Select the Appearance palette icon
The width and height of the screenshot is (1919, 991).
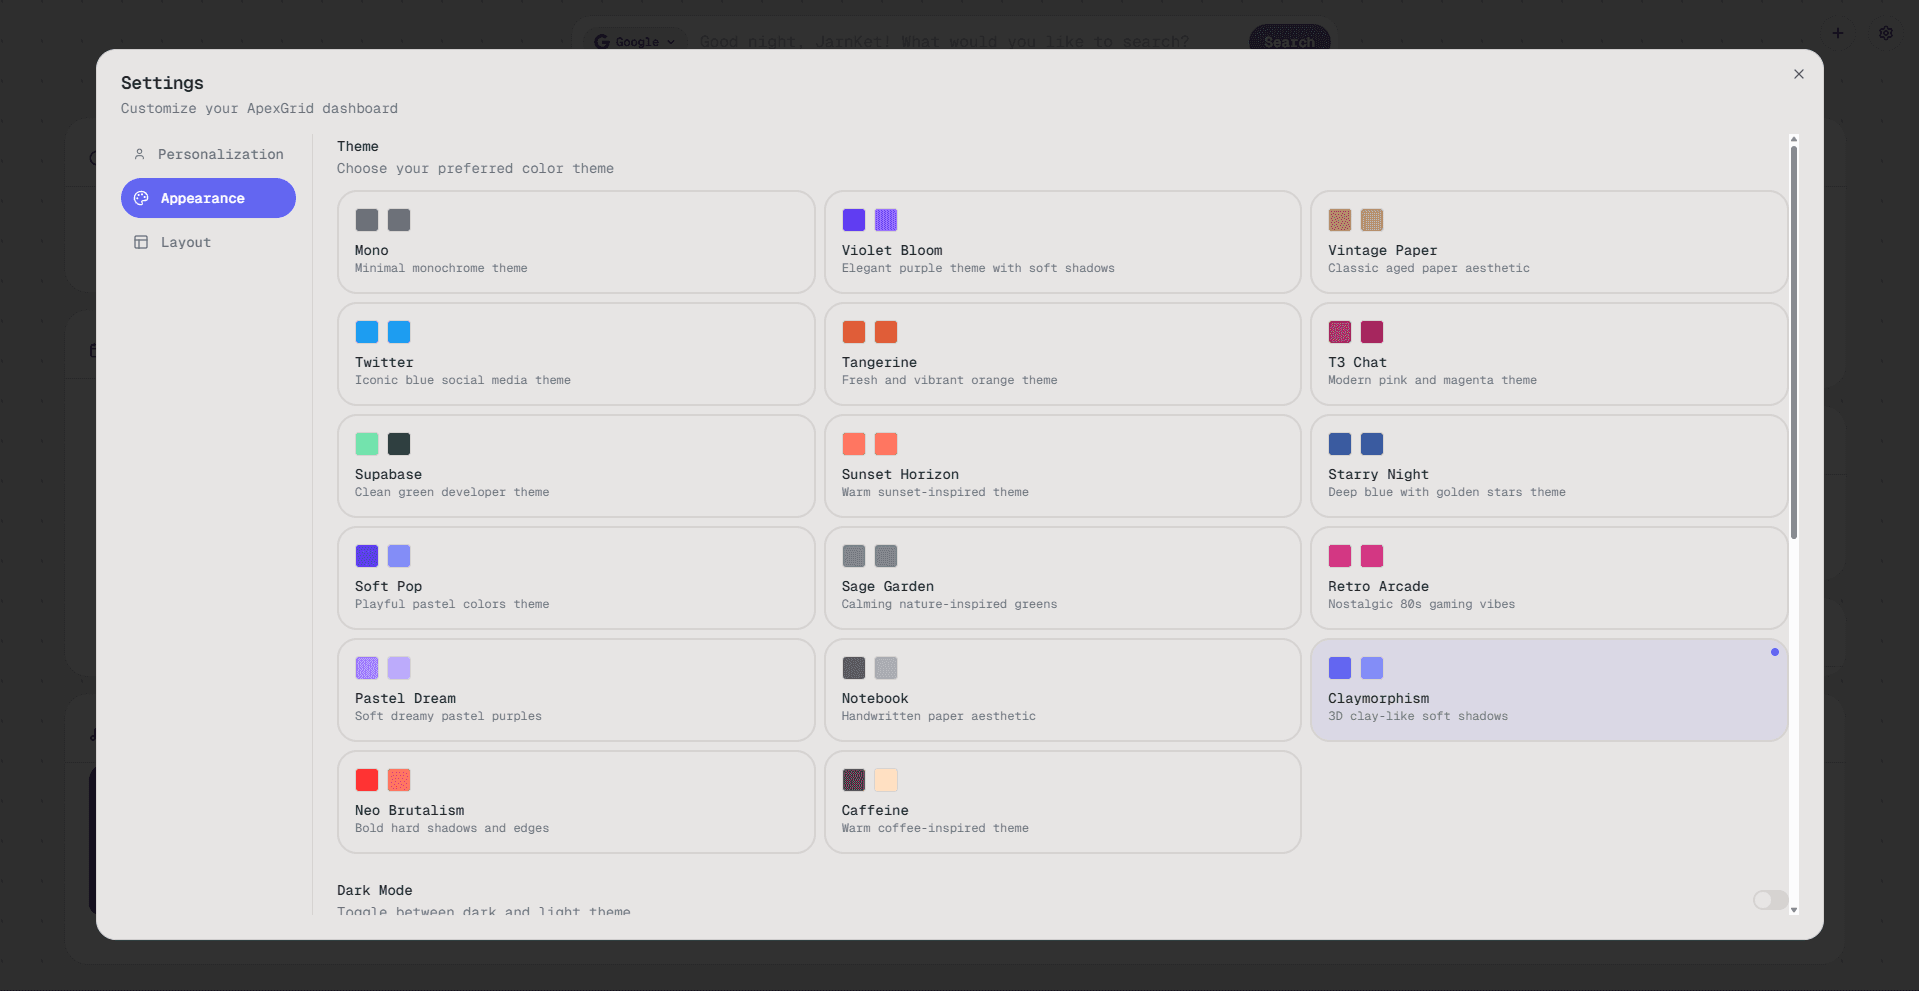click(x=140, y=198)
